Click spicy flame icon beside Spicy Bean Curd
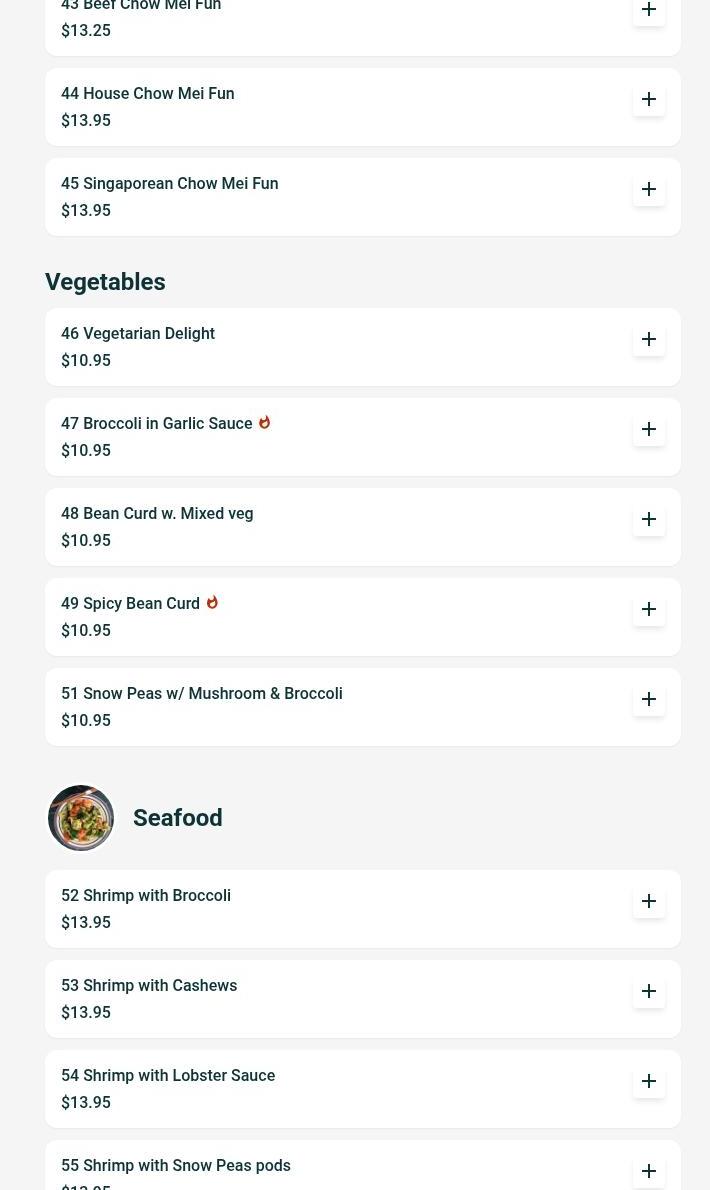Image resolution: width=710 pixels, height=1190 pixels. click(x=212, y=603)
